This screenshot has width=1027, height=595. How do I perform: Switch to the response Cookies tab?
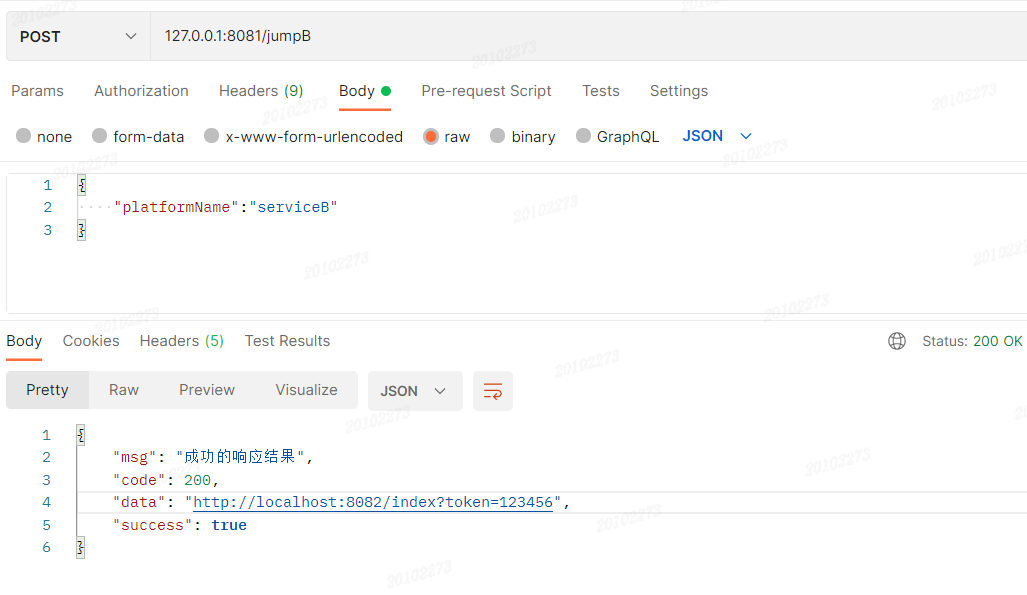[x=91, y=341]
